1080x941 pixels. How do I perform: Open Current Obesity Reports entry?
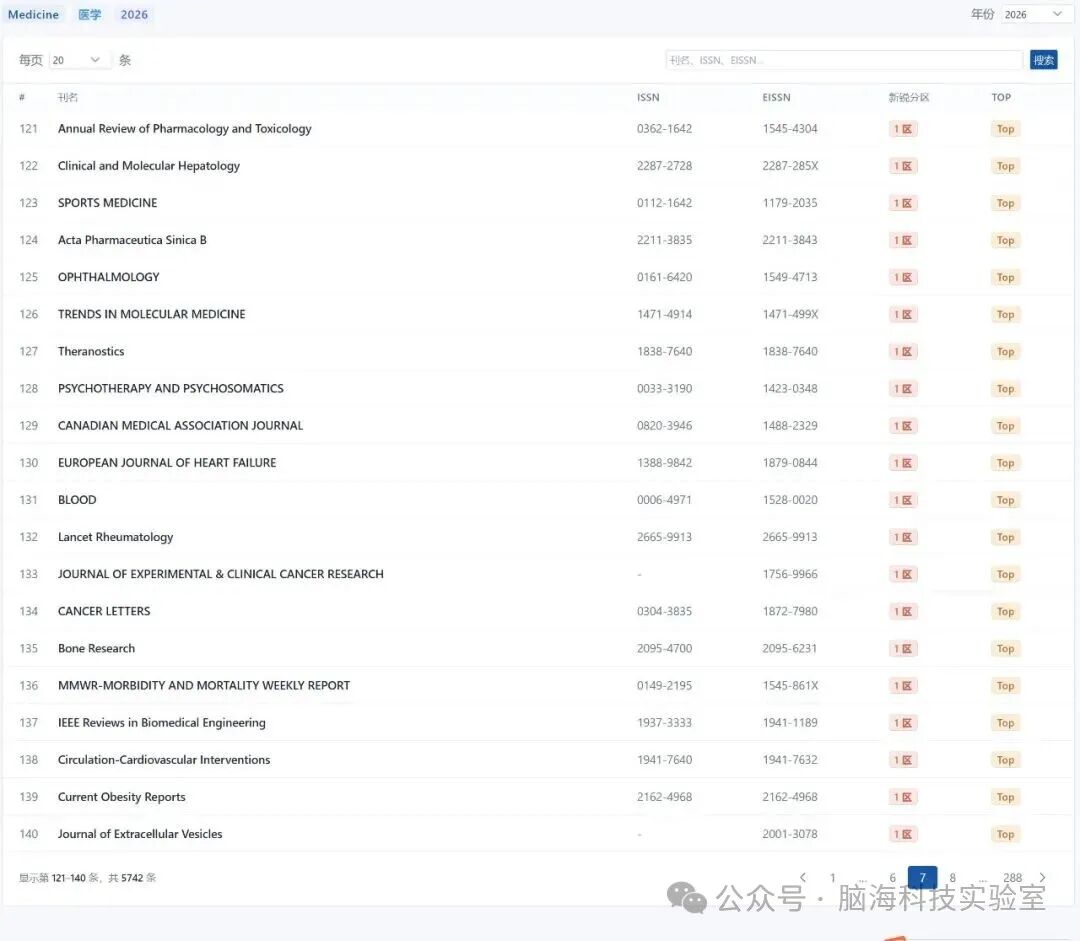[x=122, y=797]
